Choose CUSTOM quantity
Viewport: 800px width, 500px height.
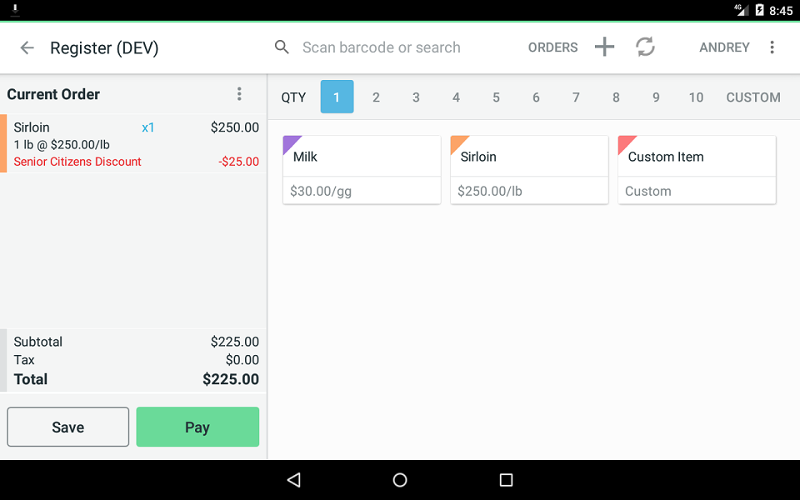pos(753,97)
